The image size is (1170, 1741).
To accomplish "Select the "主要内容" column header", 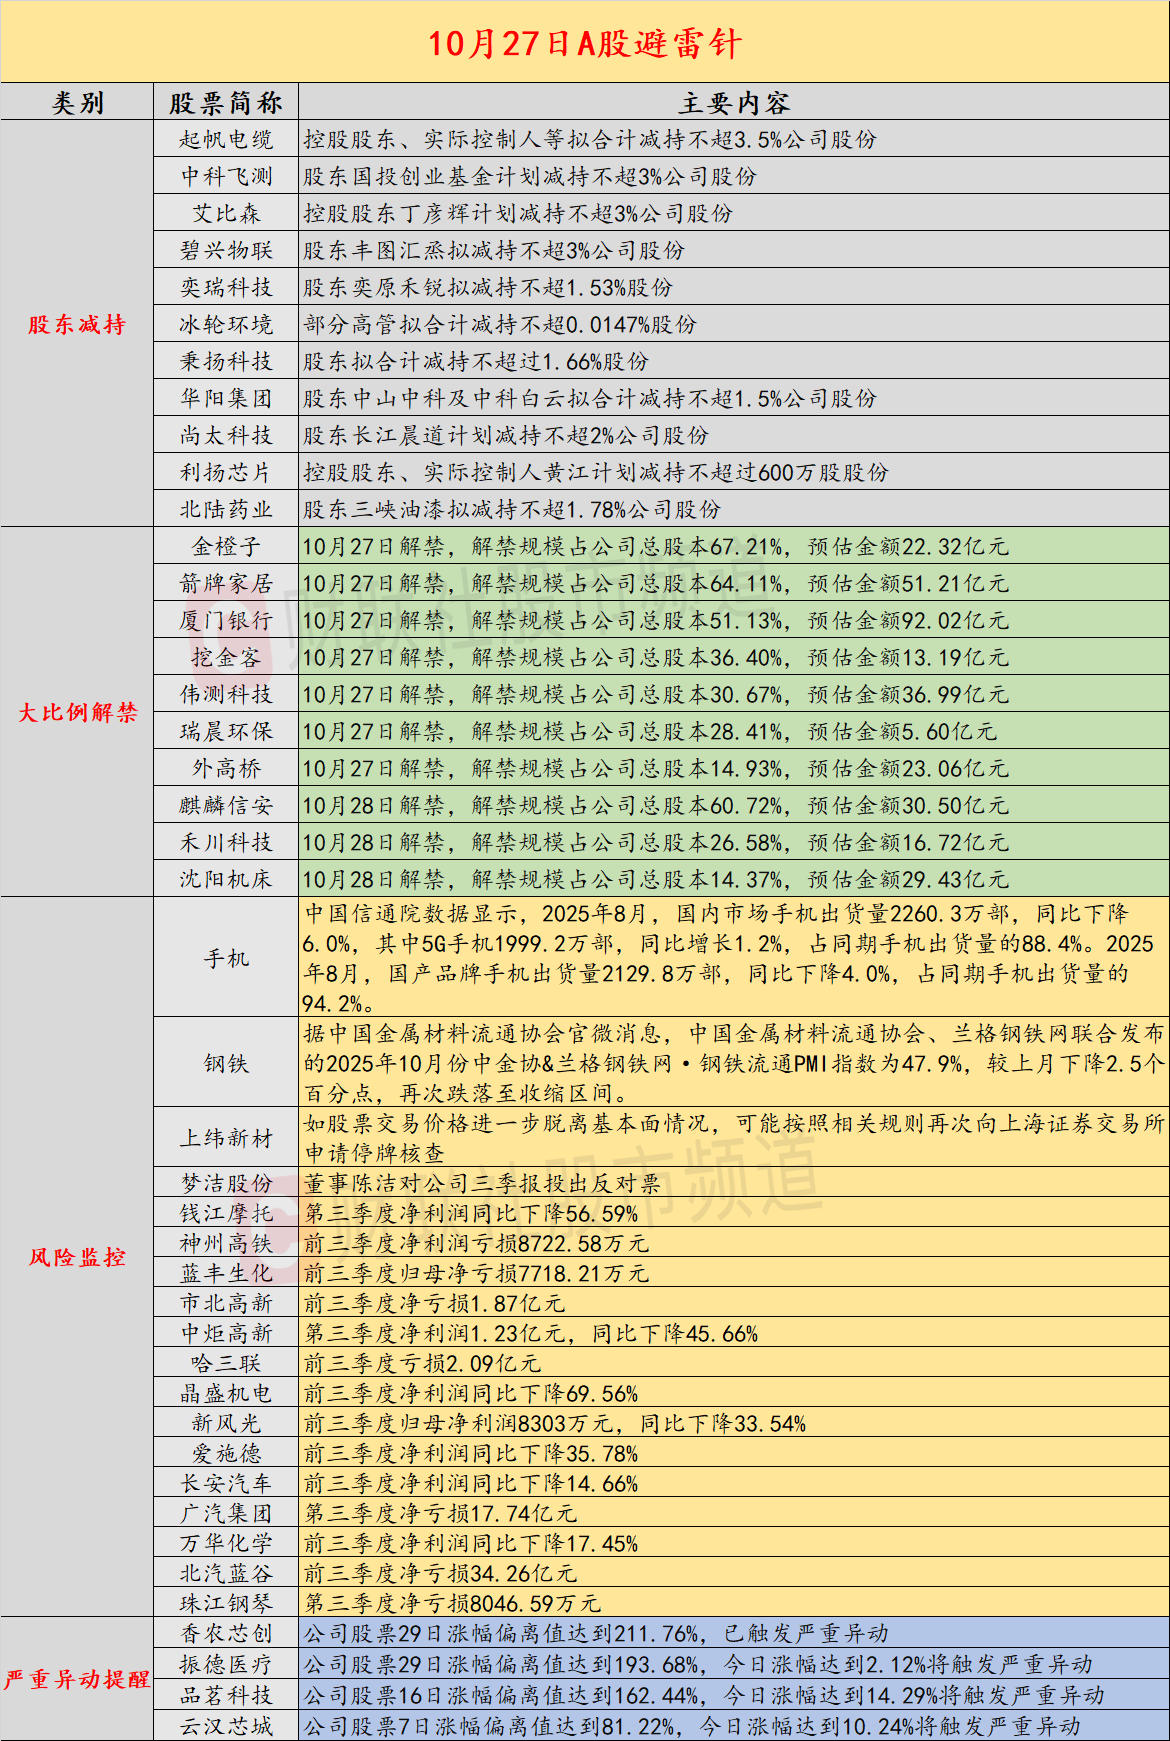I will point(734,103).
